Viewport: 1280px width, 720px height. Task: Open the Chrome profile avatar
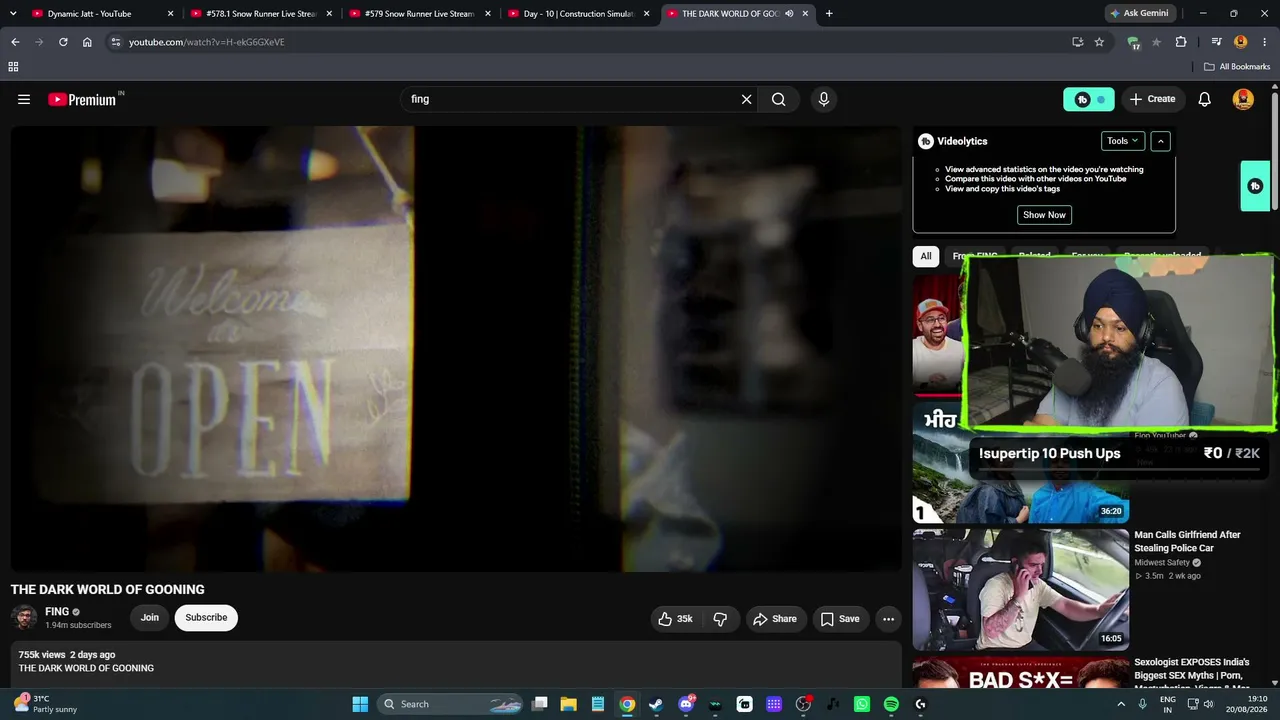[1241, 42]
